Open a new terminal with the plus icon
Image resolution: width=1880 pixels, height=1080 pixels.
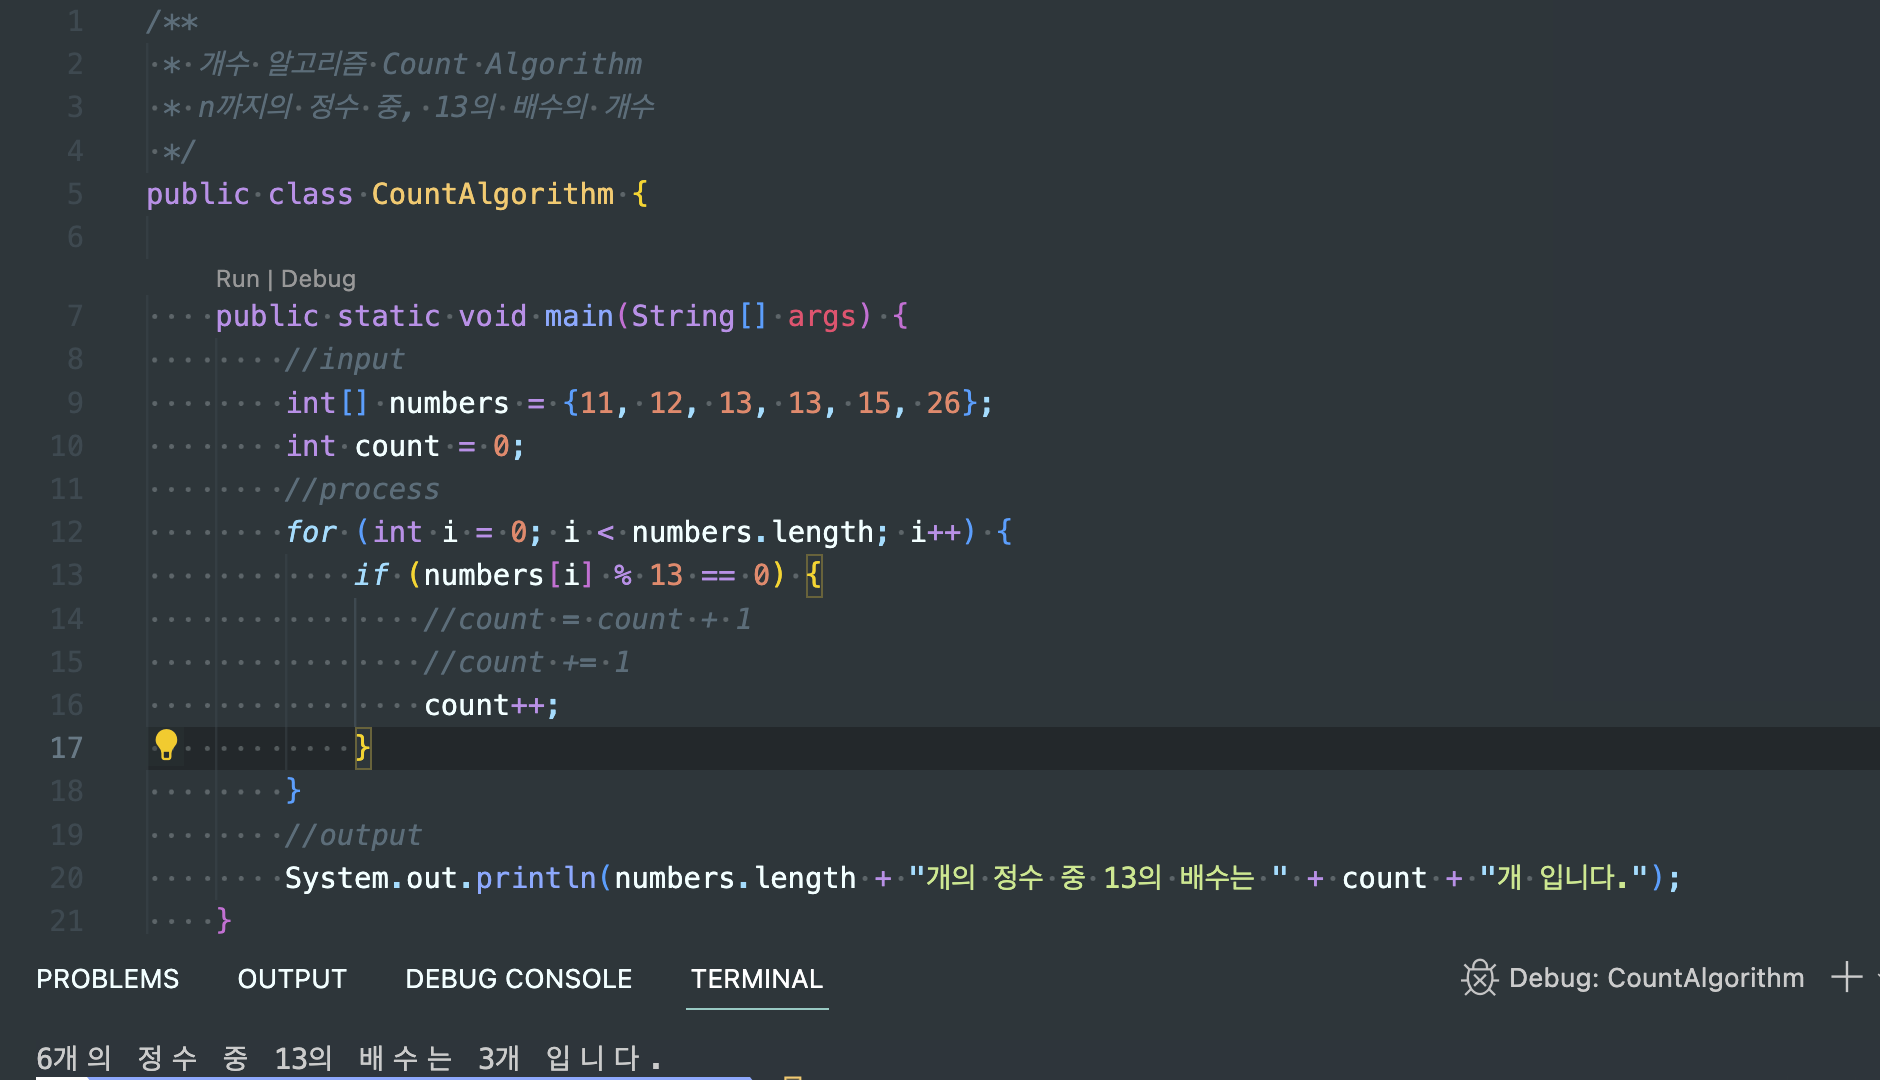(x=1848, y=978)
